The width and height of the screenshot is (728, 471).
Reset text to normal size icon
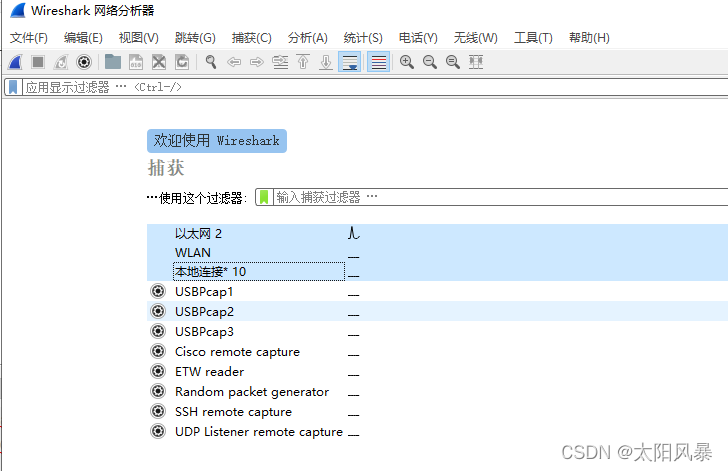[453, 62]
